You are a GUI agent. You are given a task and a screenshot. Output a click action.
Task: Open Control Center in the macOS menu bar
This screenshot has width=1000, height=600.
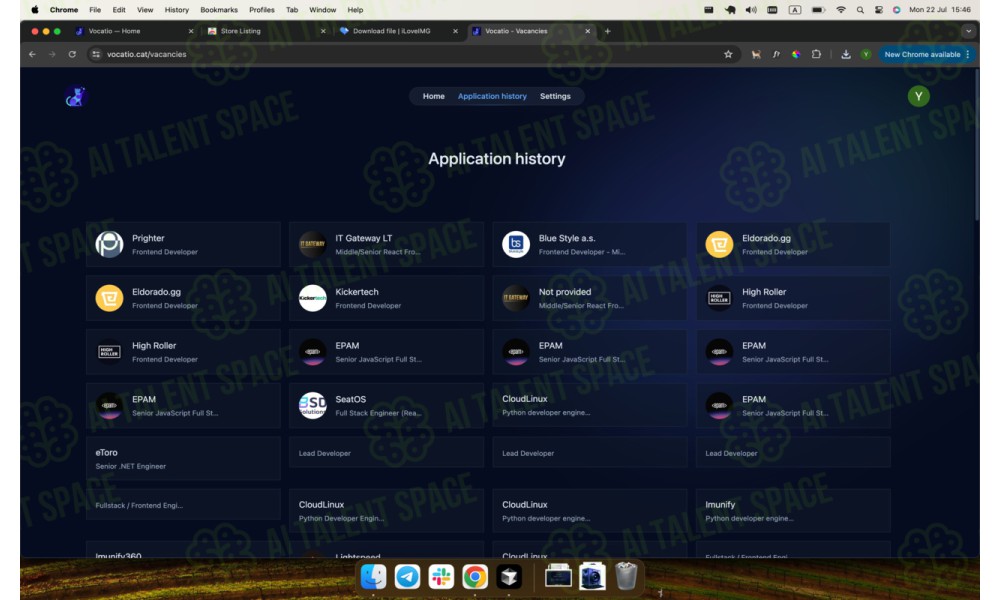tap(879, 10)
